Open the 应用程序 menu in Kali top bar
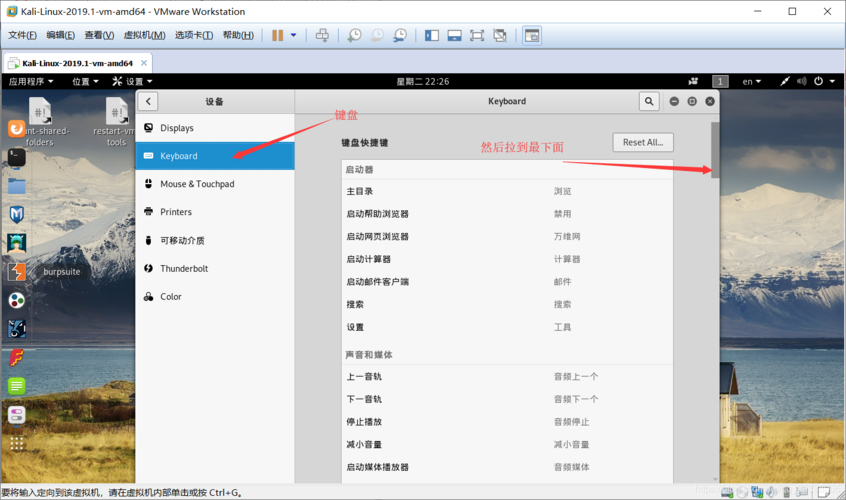Viewport: 846px width, 500px height. coord(31,81)
